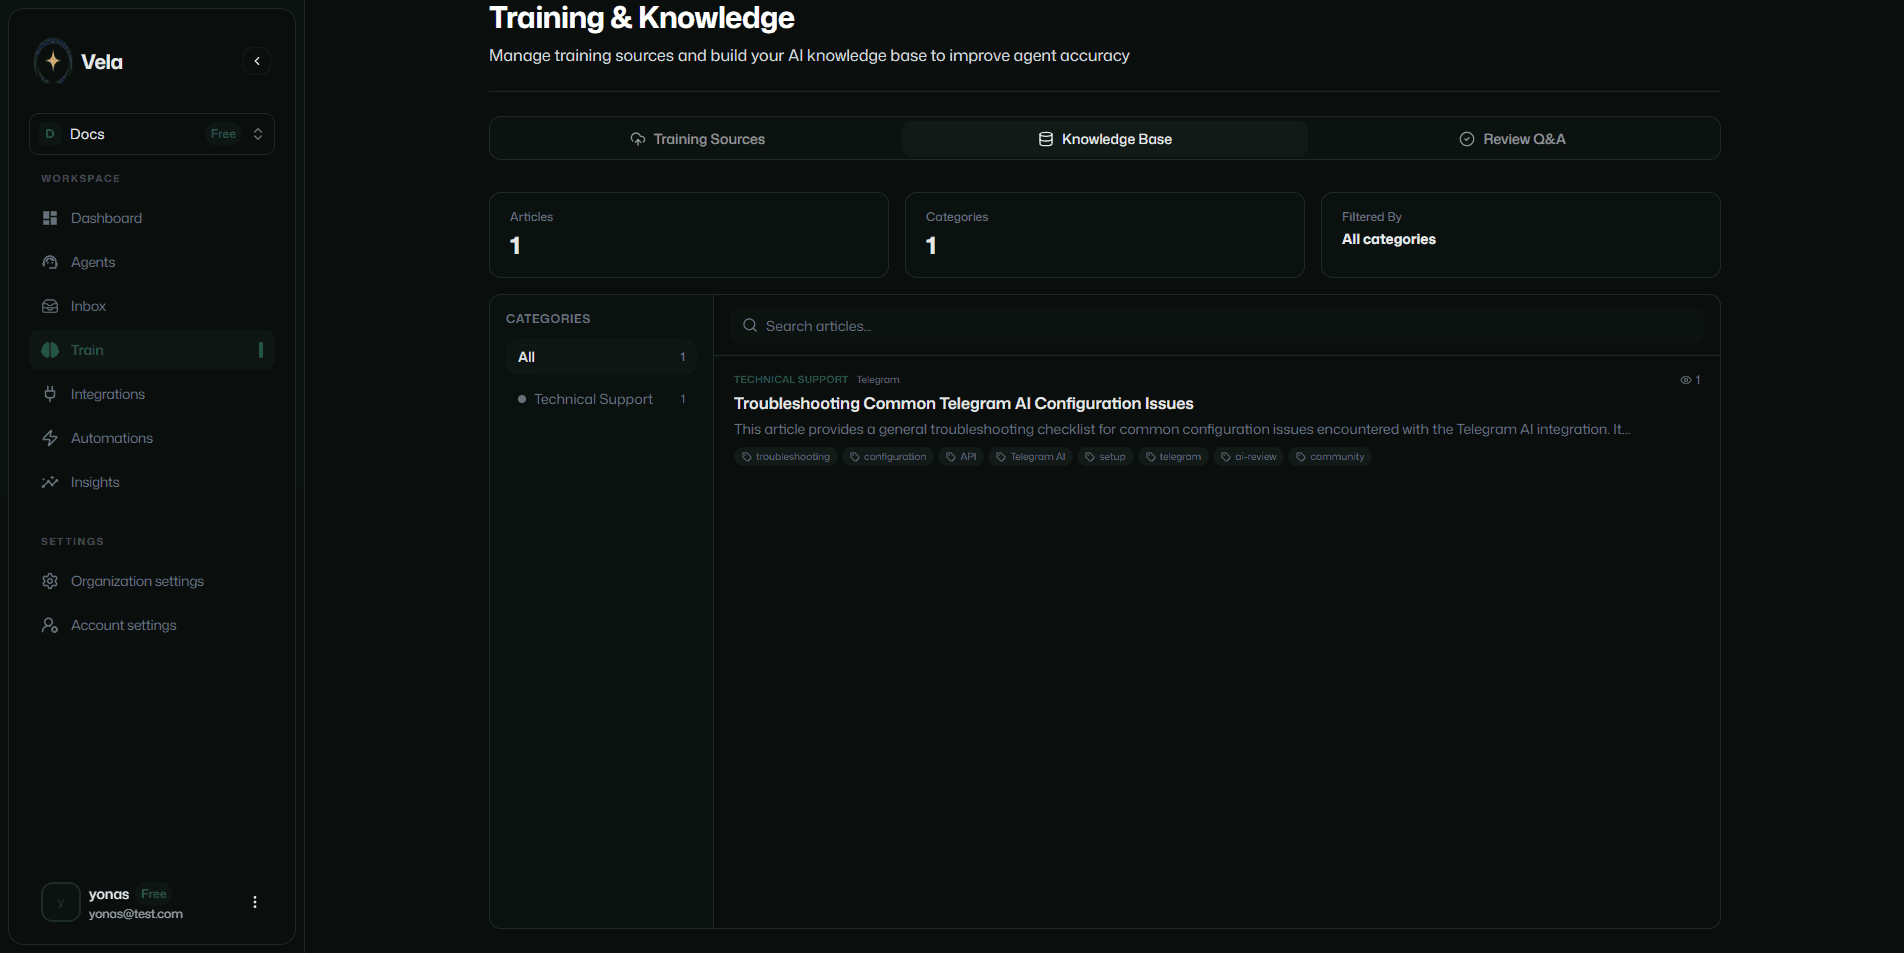This screenshot has width=1904, height=953.
Task: Open Inbox from the sidebar
Action: coord(152,306)
